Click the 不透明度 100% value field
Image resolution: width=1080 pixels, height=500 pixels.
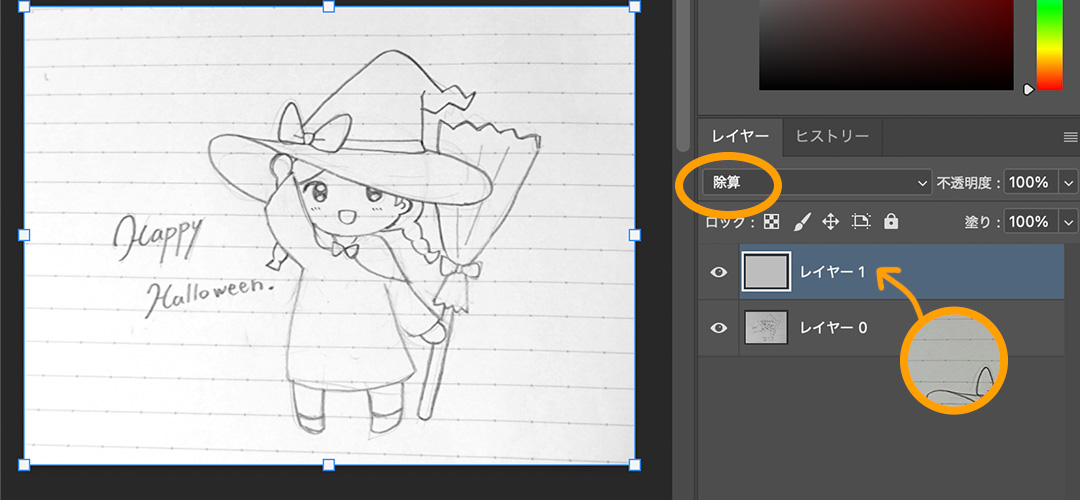(1032, 183)
